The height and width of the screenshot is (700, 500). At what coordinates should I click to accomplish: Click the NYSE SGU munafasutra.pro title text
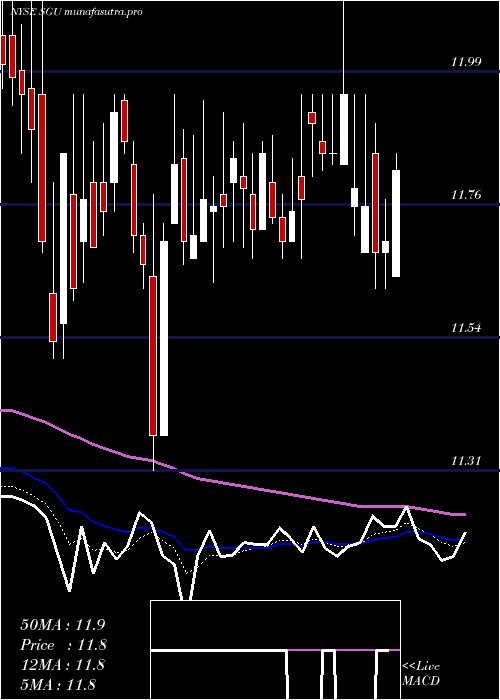77,12
